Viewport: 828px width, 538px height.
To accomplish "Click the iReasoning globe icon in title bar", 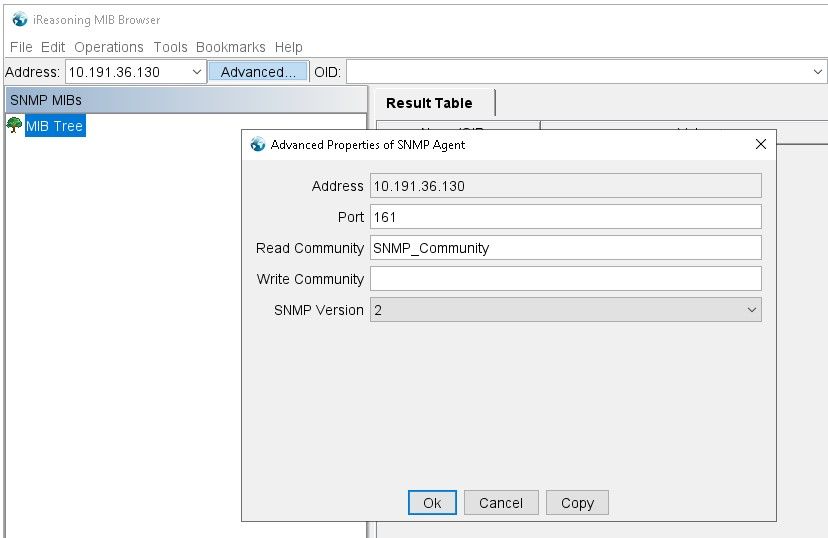I will (x=20, y=20).
